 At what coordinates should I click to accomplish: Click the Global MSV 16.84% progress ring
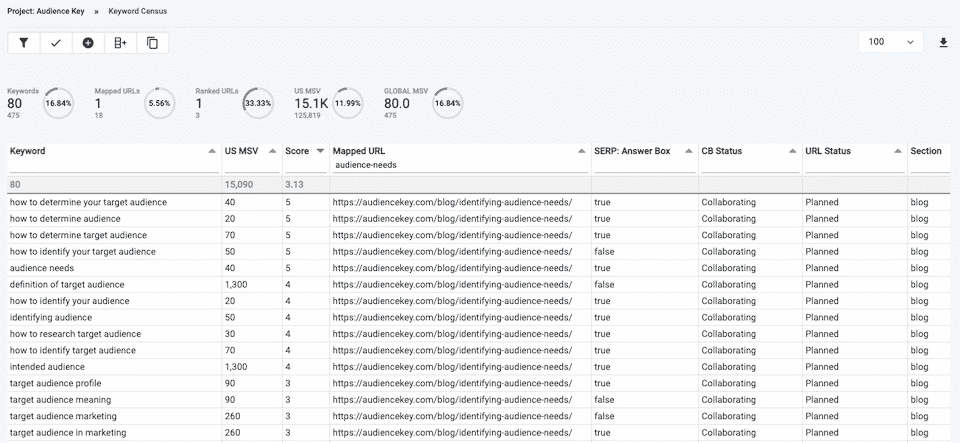[448, 103]
